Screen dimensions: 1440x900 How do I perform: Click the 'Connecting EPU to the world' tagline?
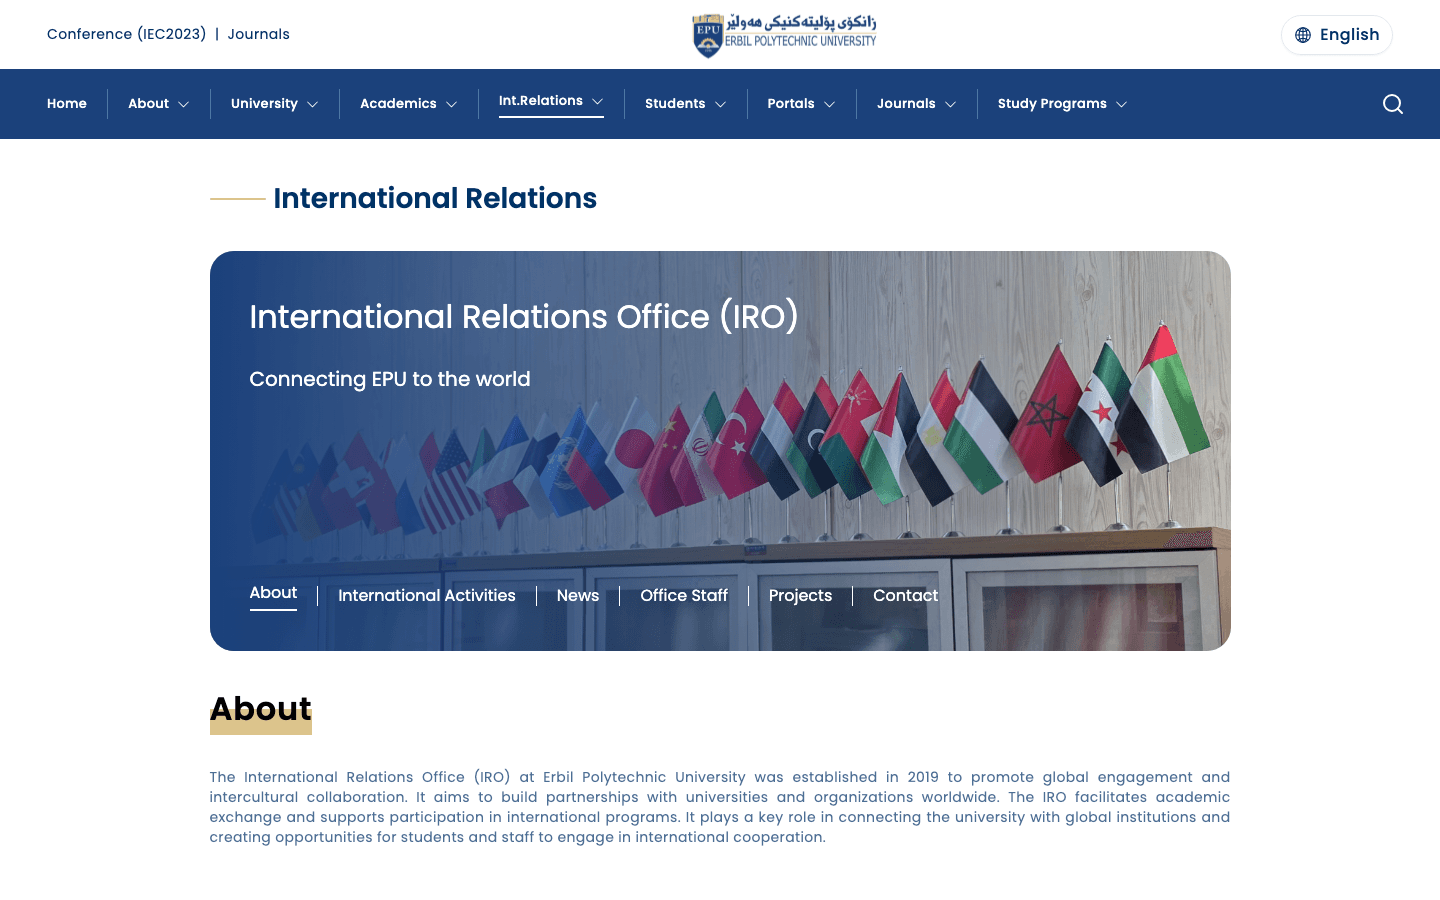(390, 379)
